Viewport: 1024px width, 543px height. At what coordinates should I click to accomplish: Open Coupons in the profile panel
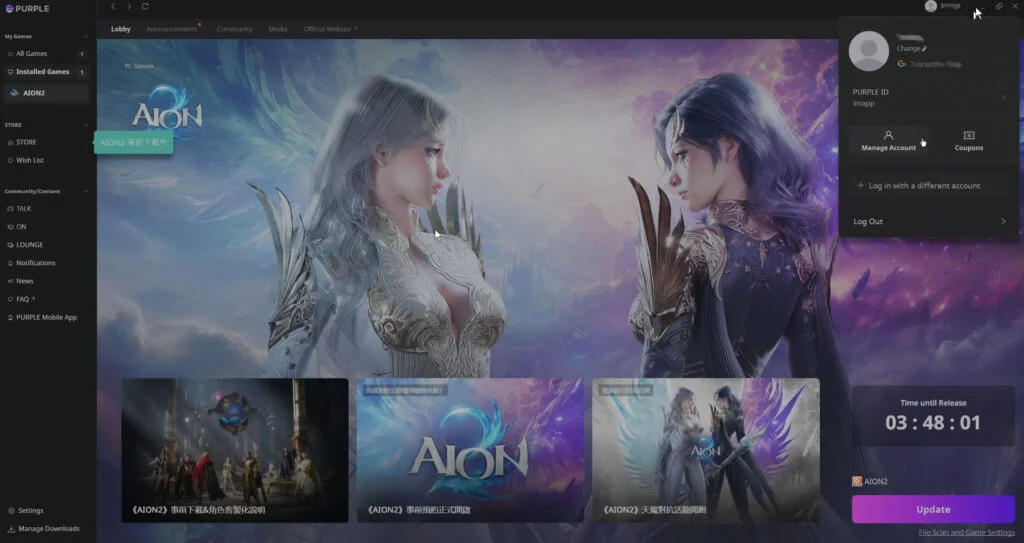[968, 140]
